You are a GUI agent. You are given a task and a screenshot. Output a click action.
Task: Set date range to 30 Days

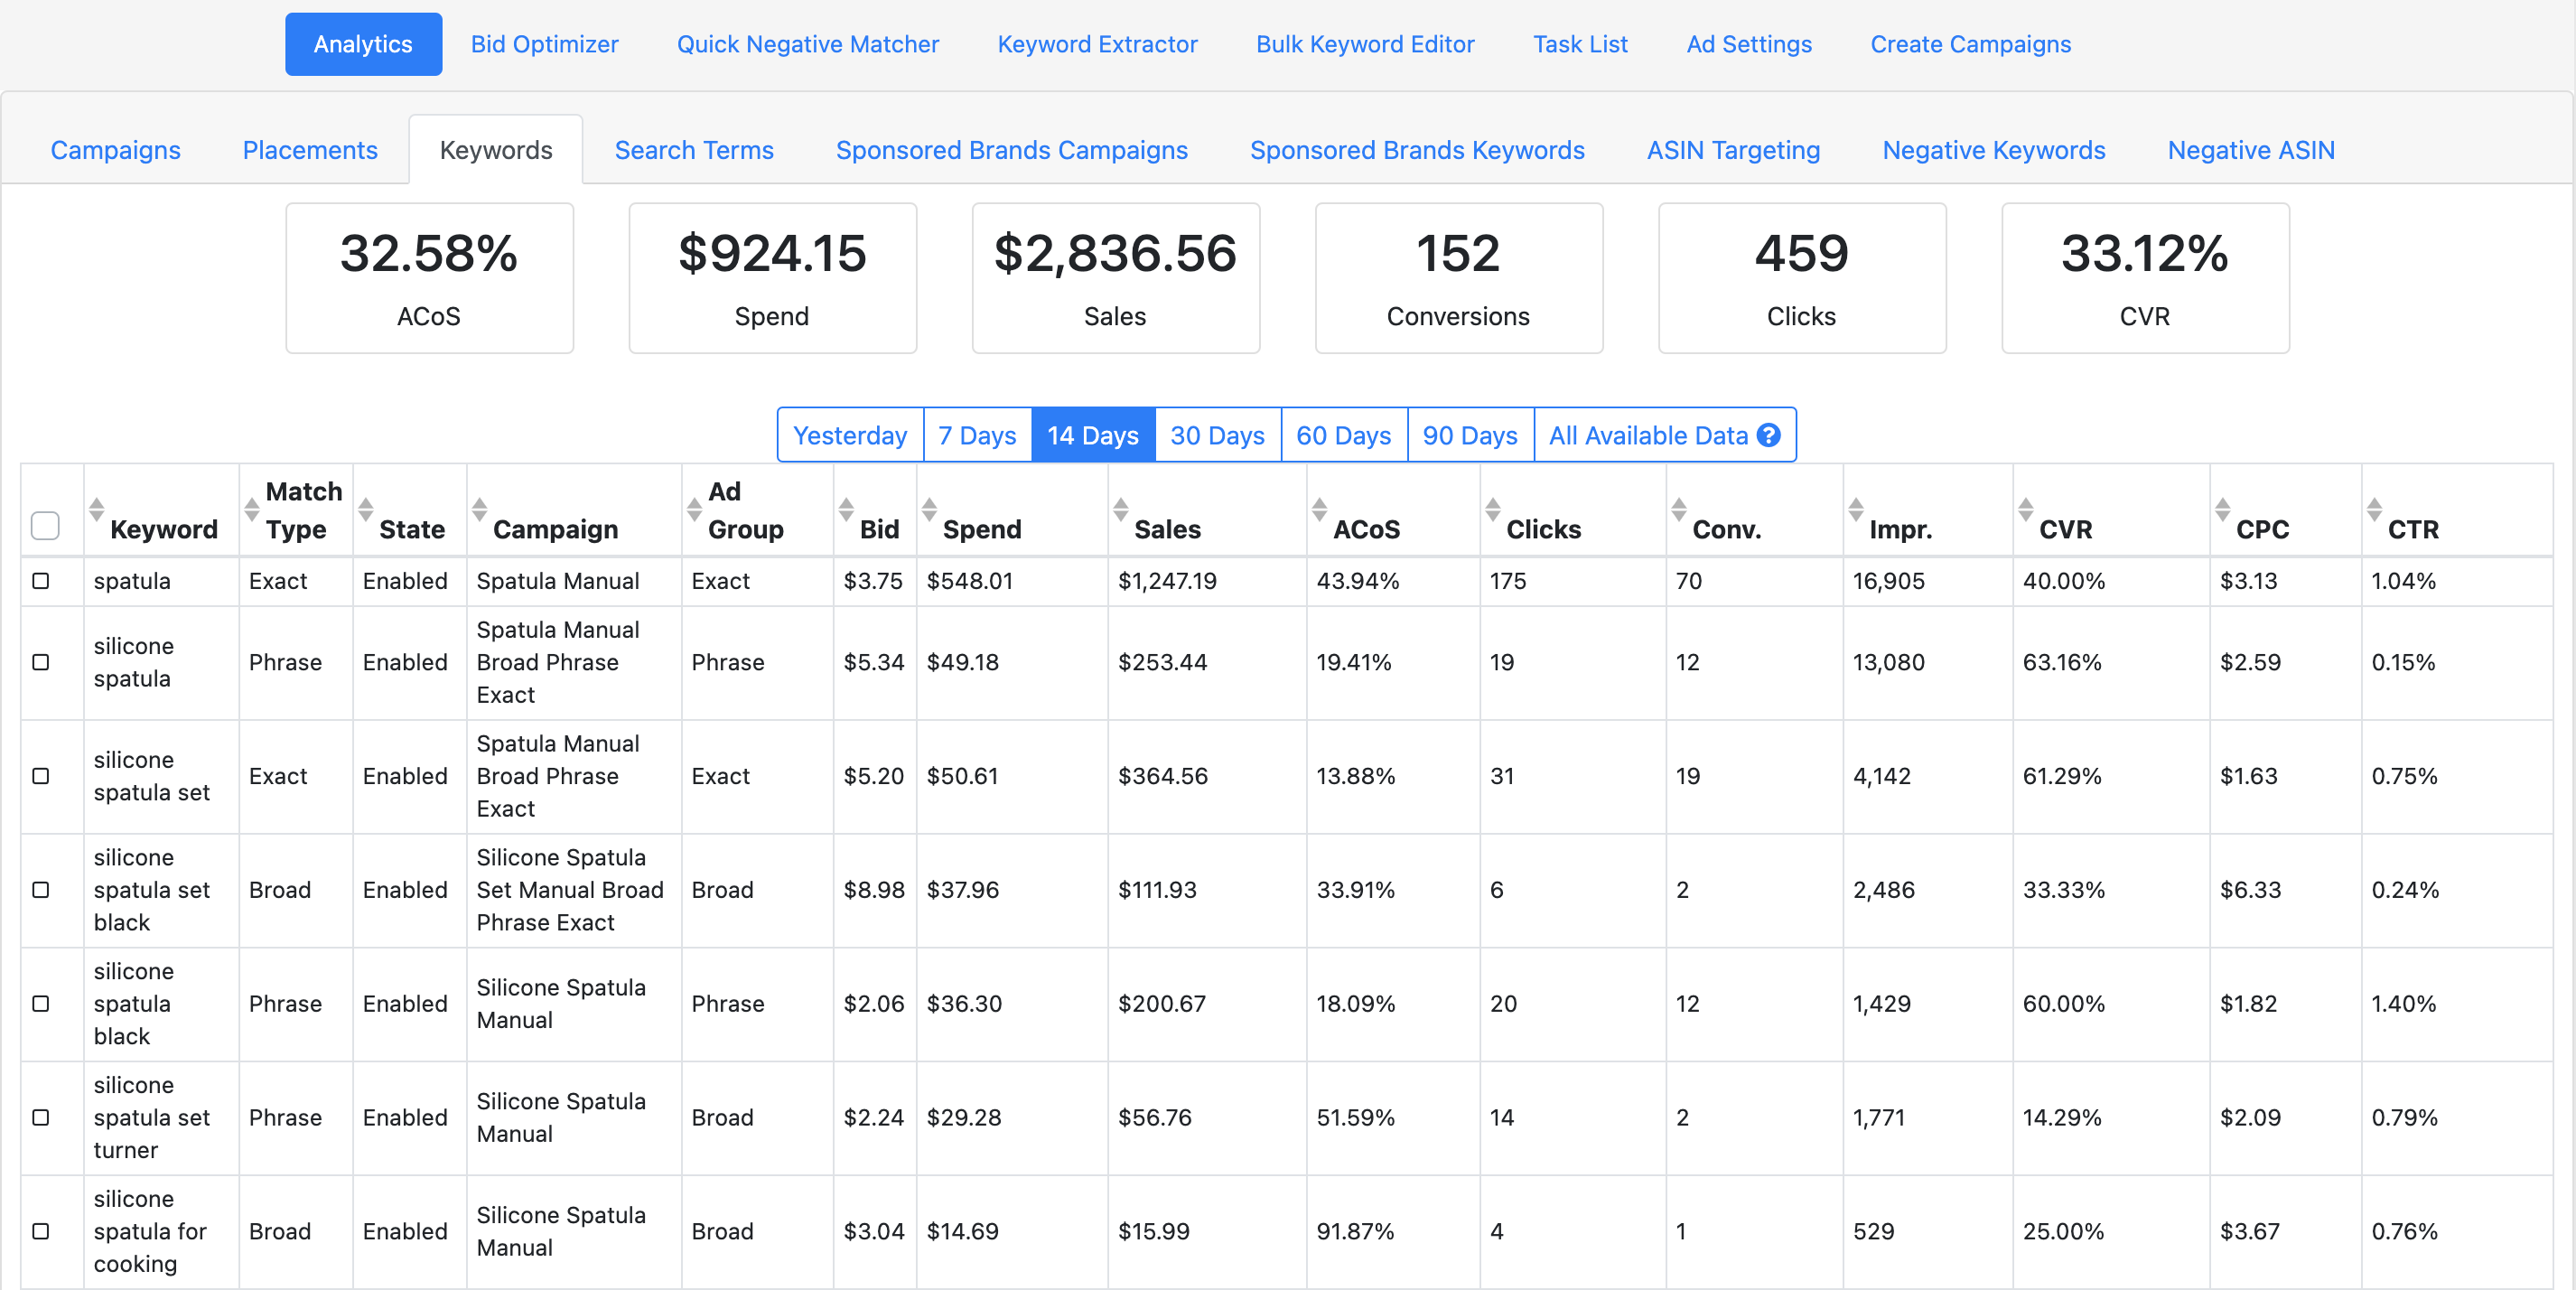click(x=1217, y=435)
